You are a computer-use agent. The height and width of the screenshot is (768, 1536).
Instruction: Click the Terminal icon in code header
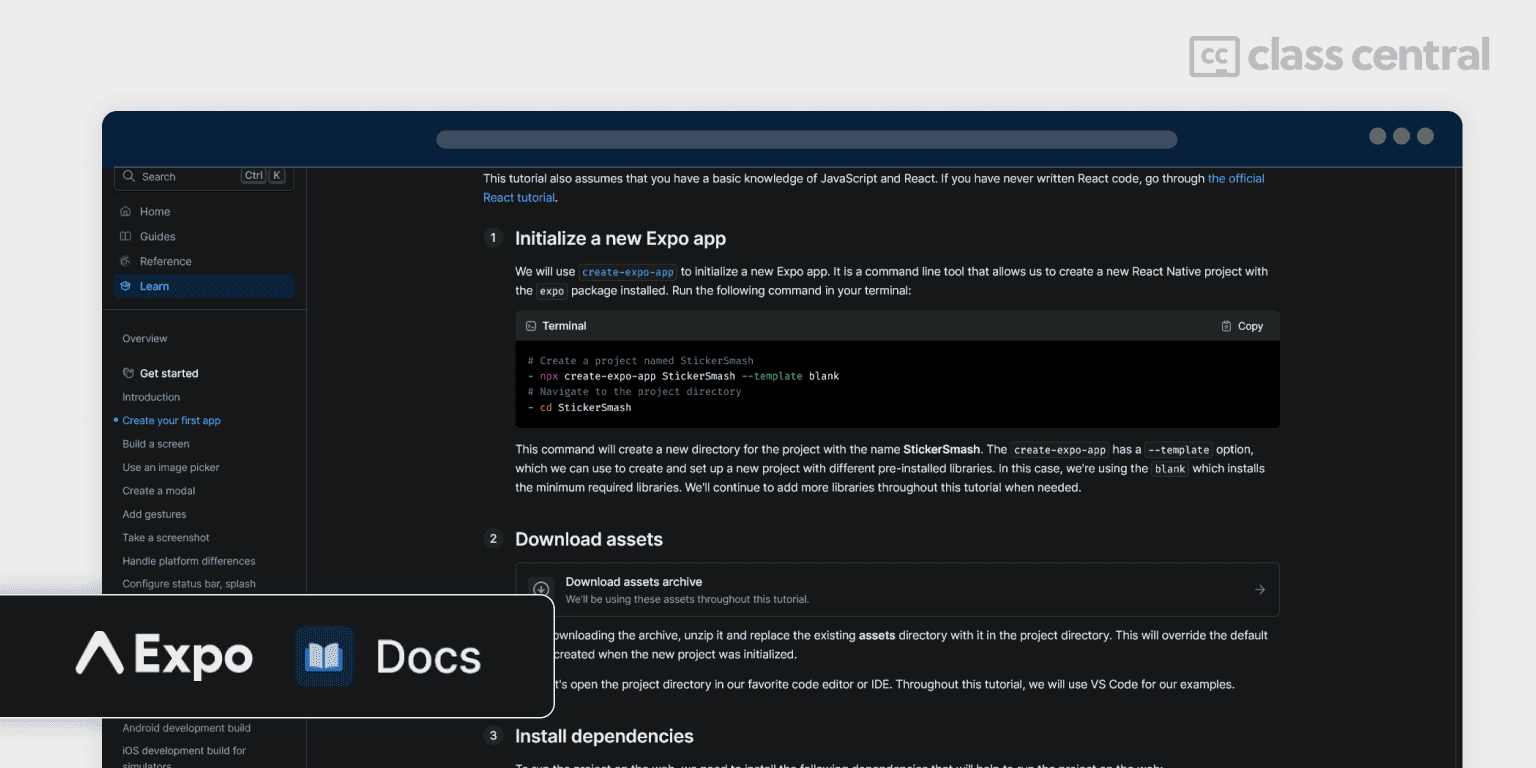531,326
